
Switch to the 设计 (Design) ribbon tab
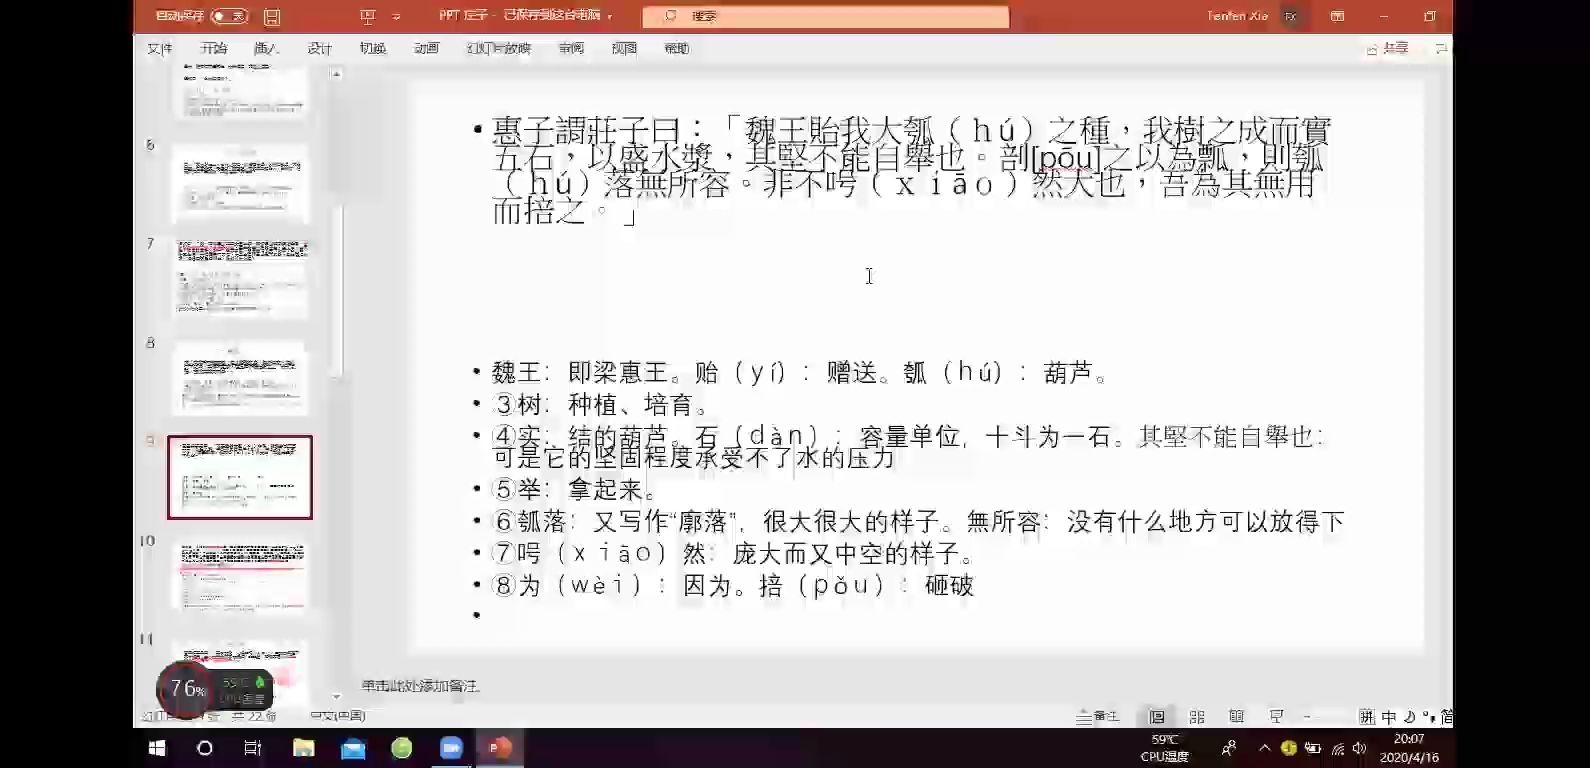[320, 49]
